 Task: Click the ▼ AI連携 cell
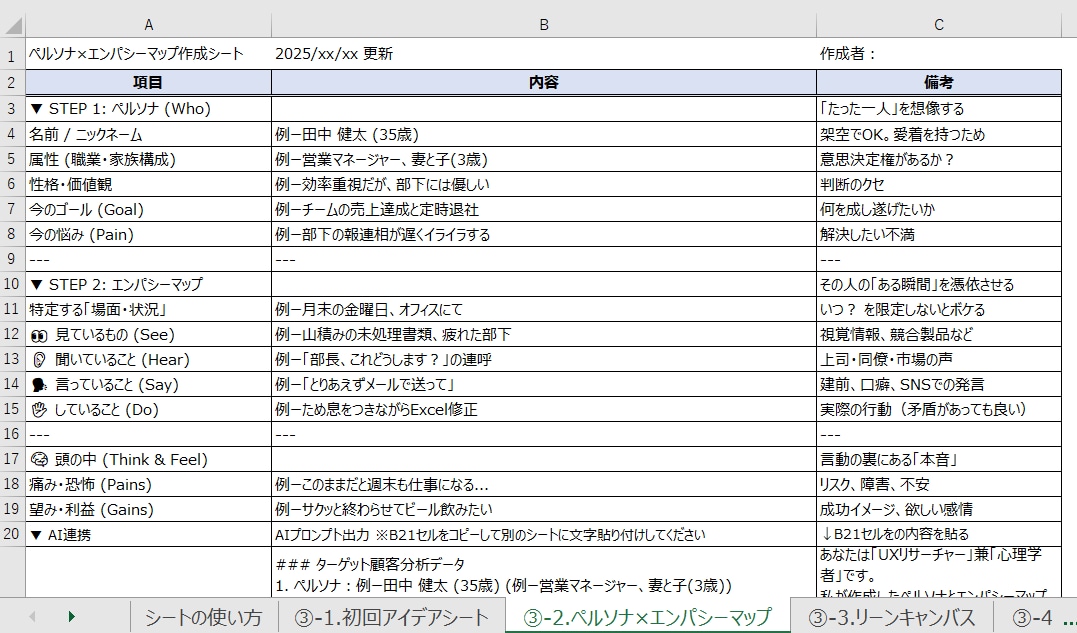[148, 534]
